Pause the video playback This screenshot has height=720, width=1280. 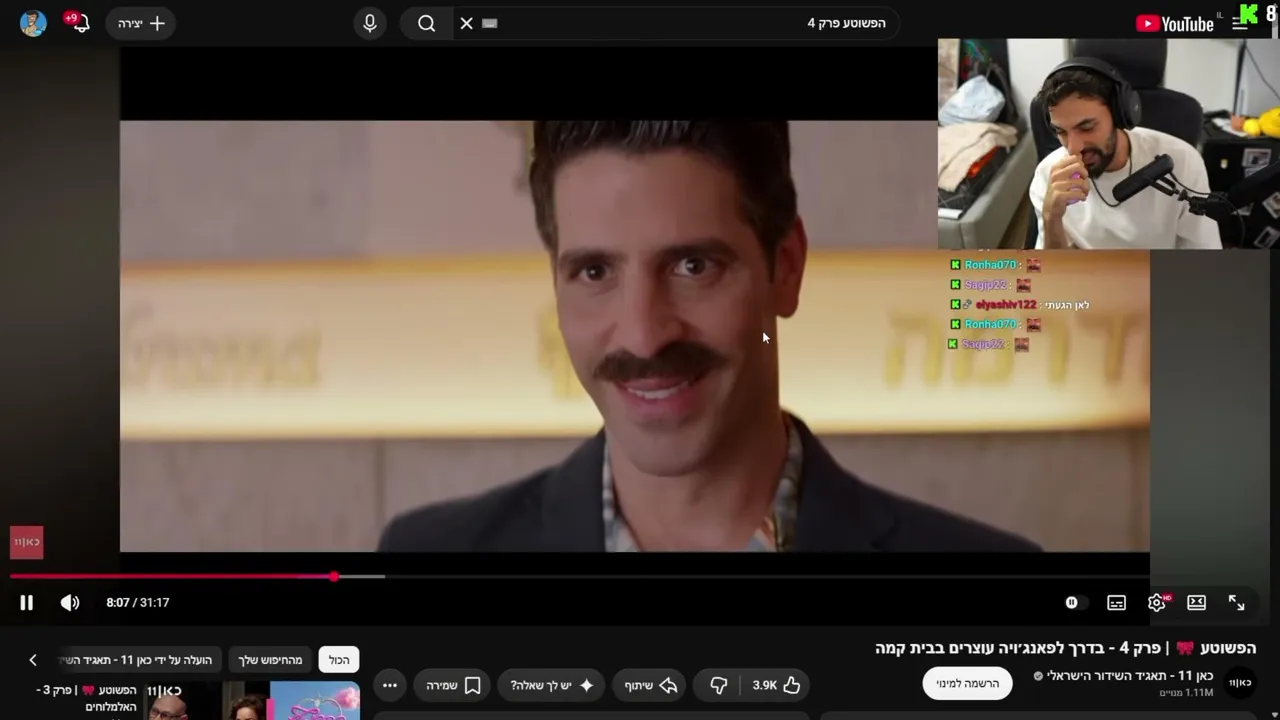pos(26,602)
